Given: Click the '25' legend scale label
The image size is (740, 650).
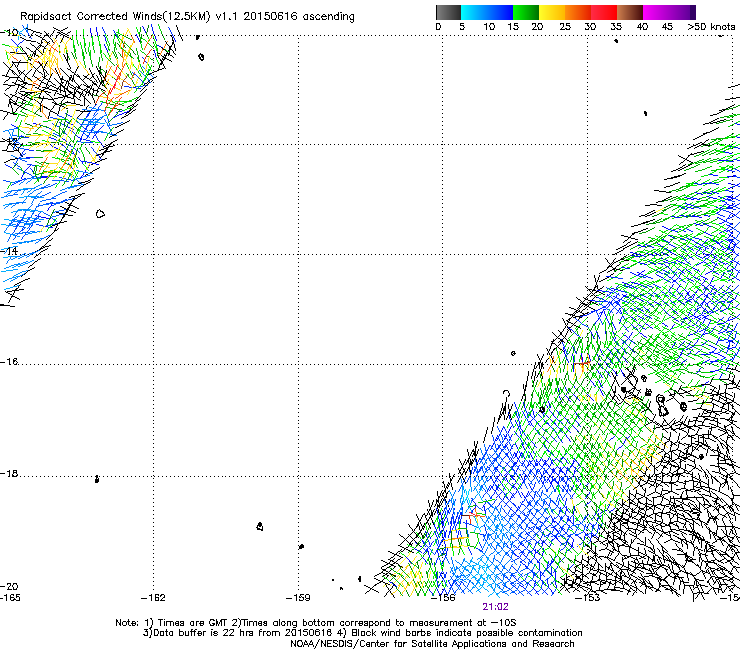Looking at the screenshot, I should click(565, 27).
